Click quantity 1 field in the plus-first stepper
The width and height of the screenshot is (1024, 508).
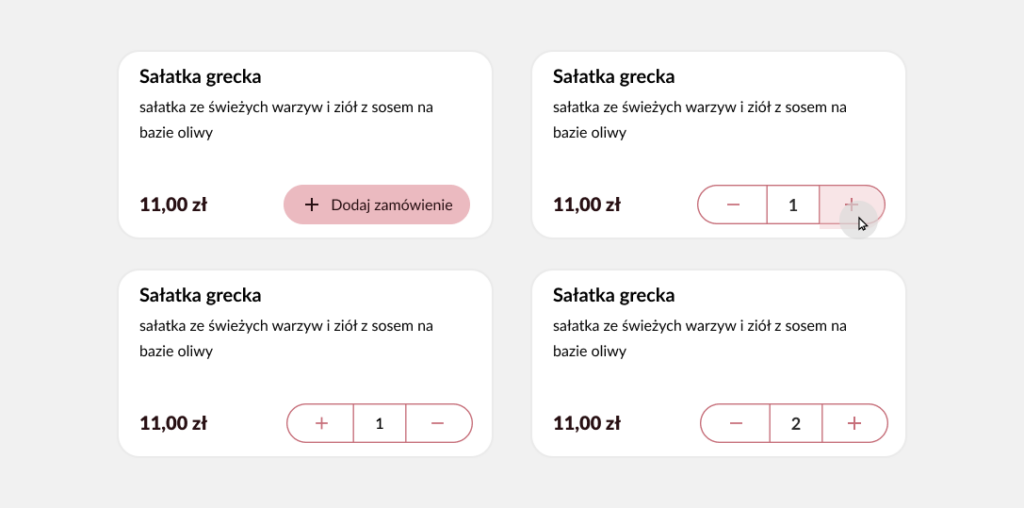[x=379, y=424]
